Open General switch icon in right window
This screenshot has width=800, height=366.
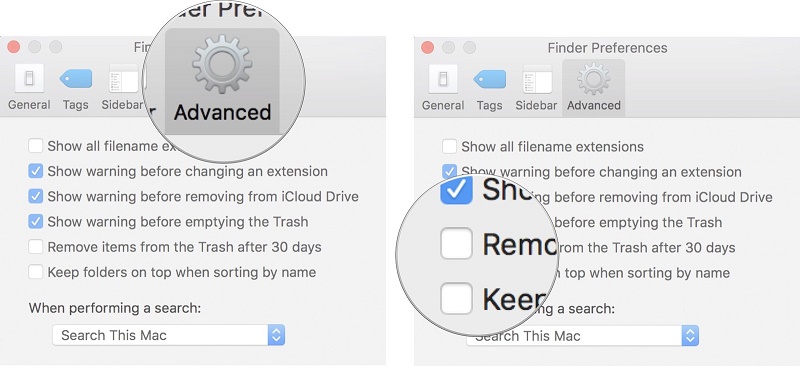click(443, 80)
